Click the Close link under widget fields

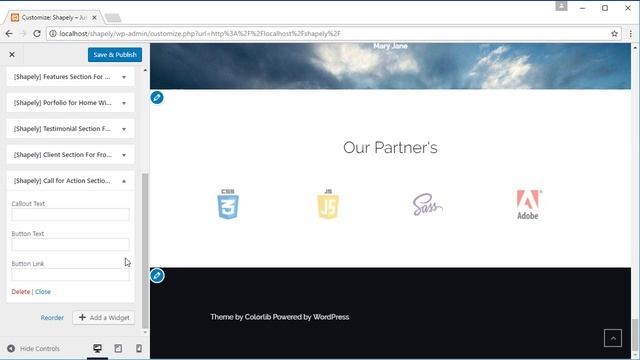click(43, 291)
